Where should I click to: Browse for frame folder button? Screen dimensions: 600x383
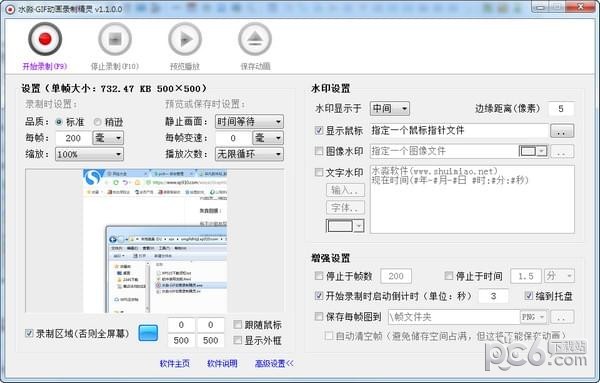(562, 317)
